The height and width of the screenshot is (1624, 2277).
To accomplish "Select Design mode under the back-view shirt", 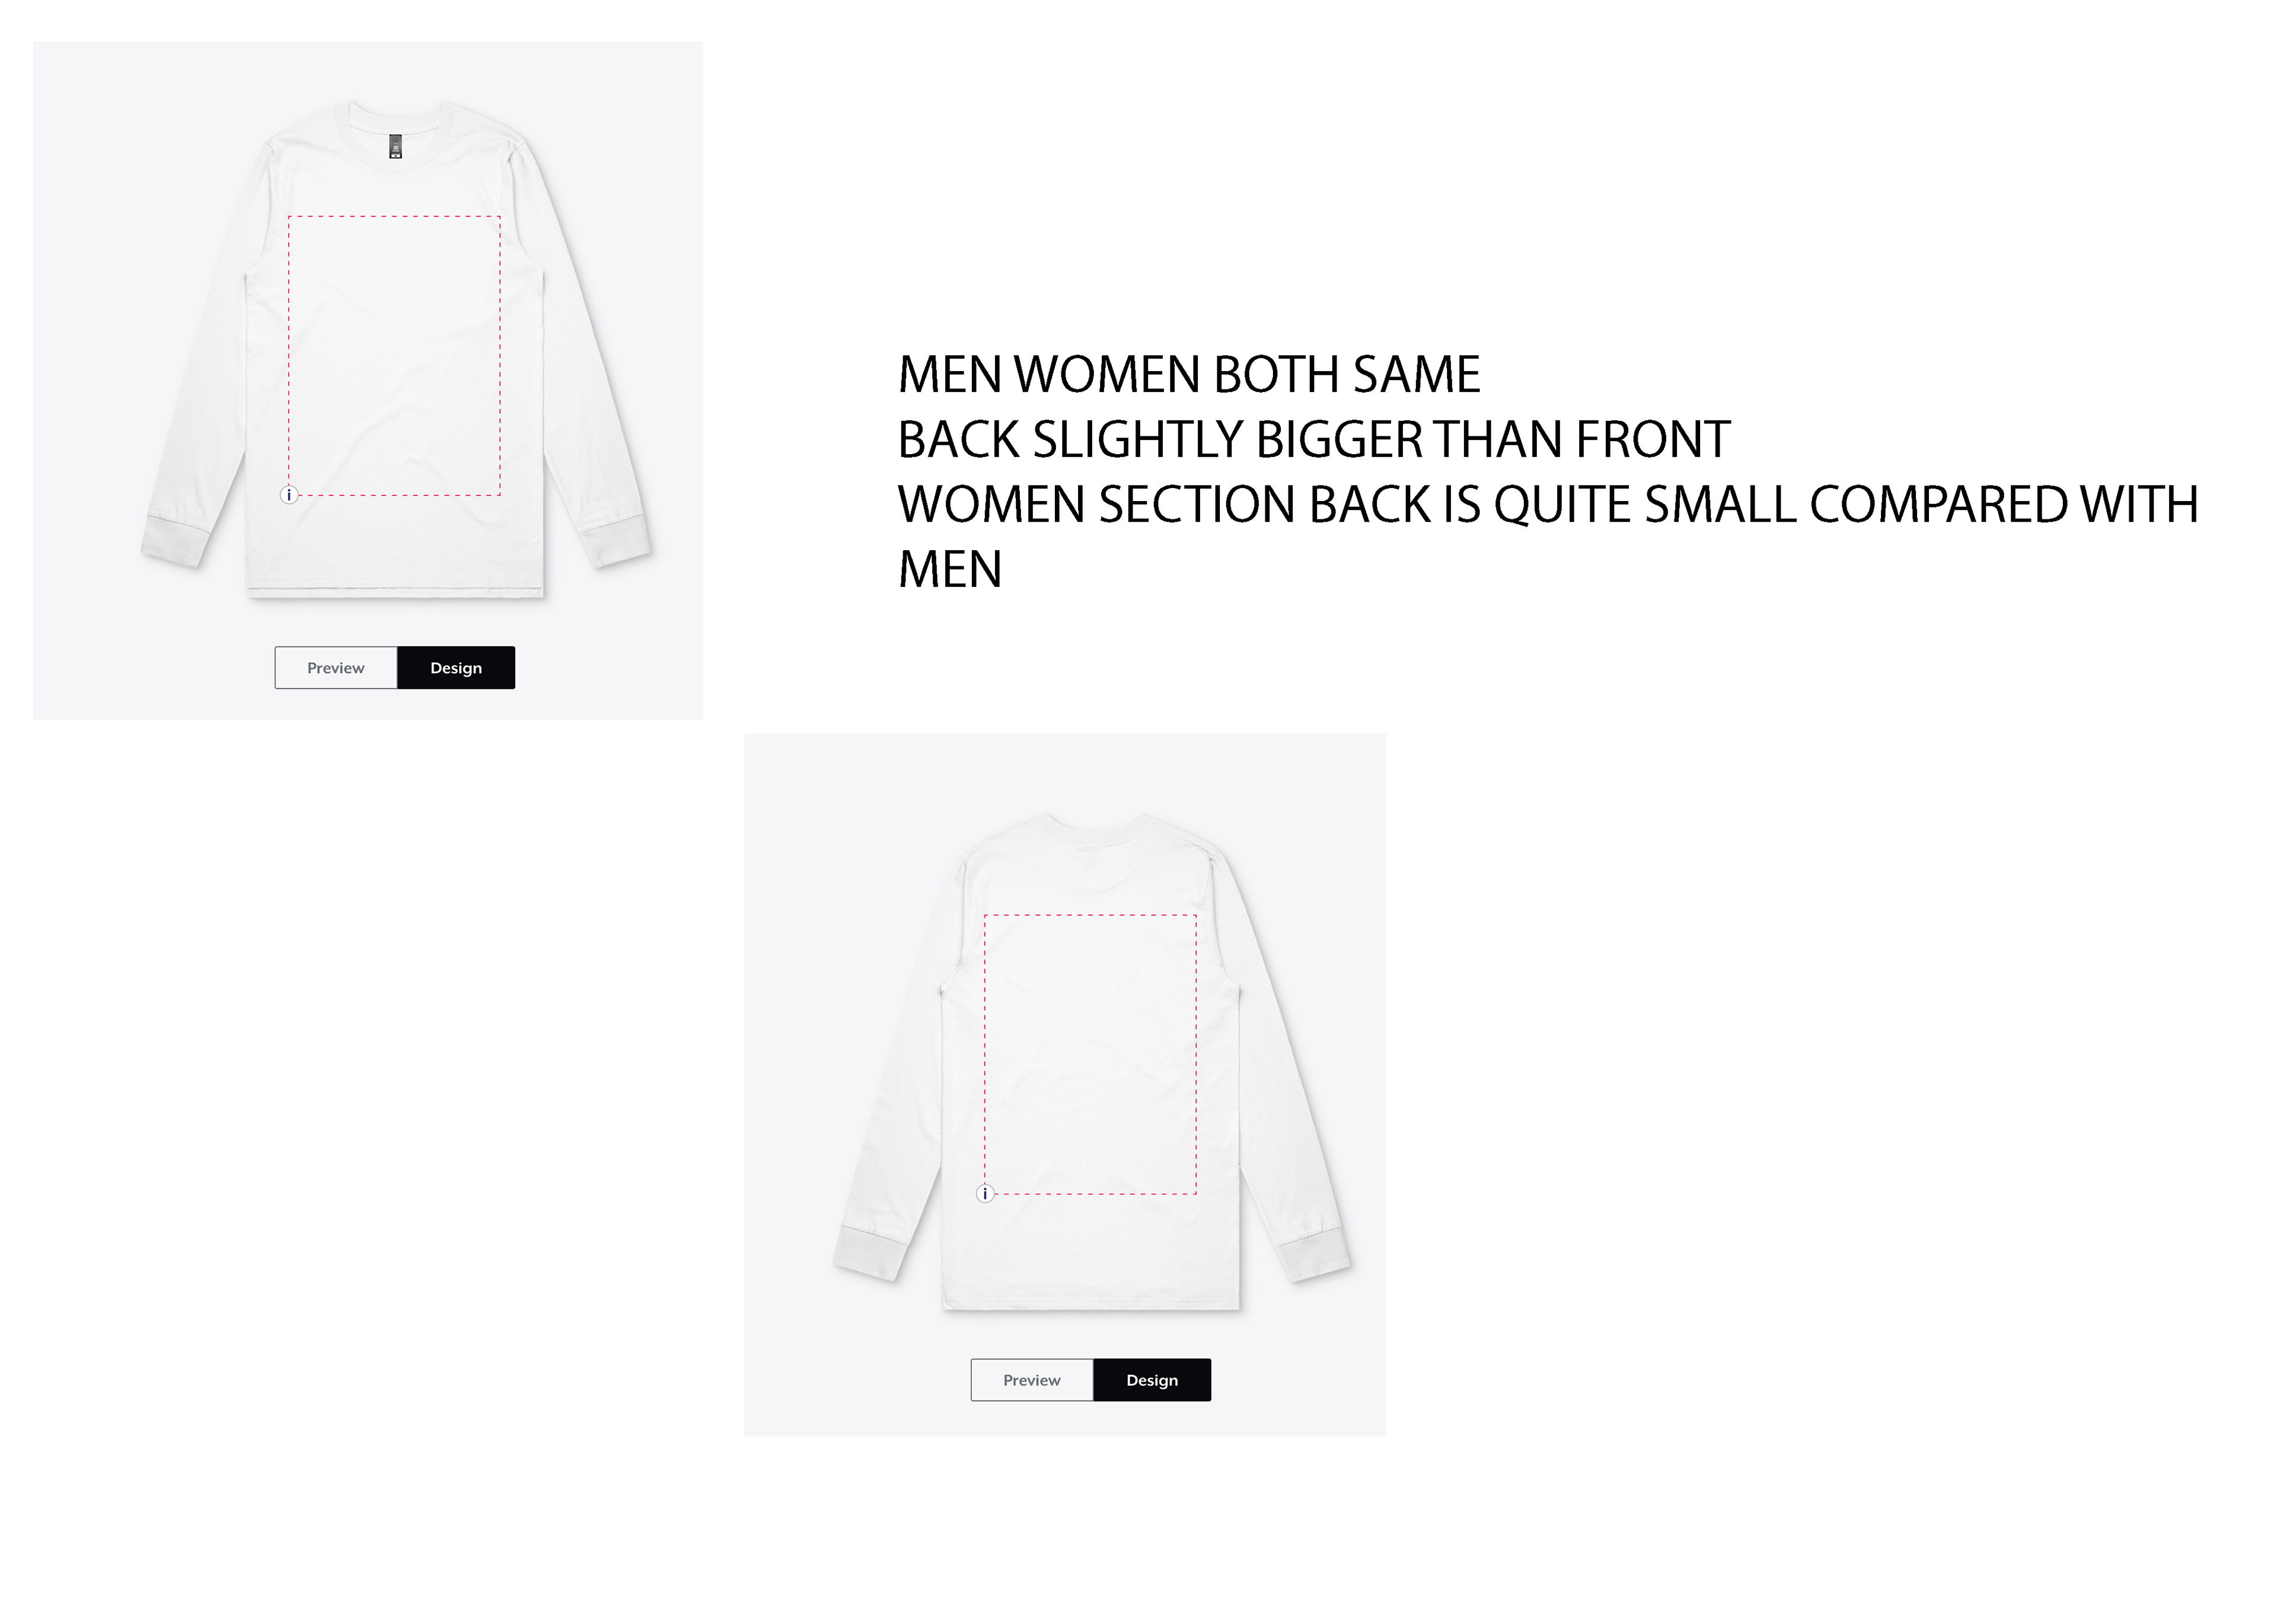I will click(x=1152, y=1380).
